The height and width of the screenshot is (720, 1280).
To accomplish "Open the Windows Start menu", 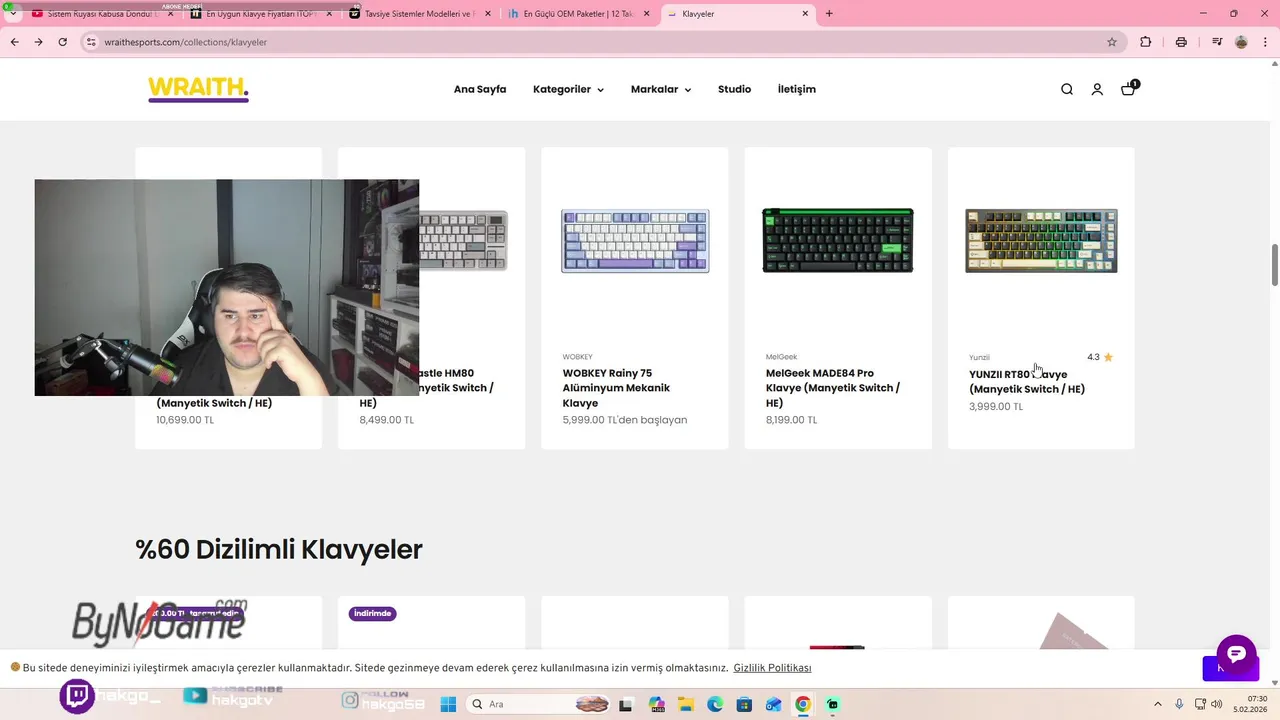I will point(448,704).
